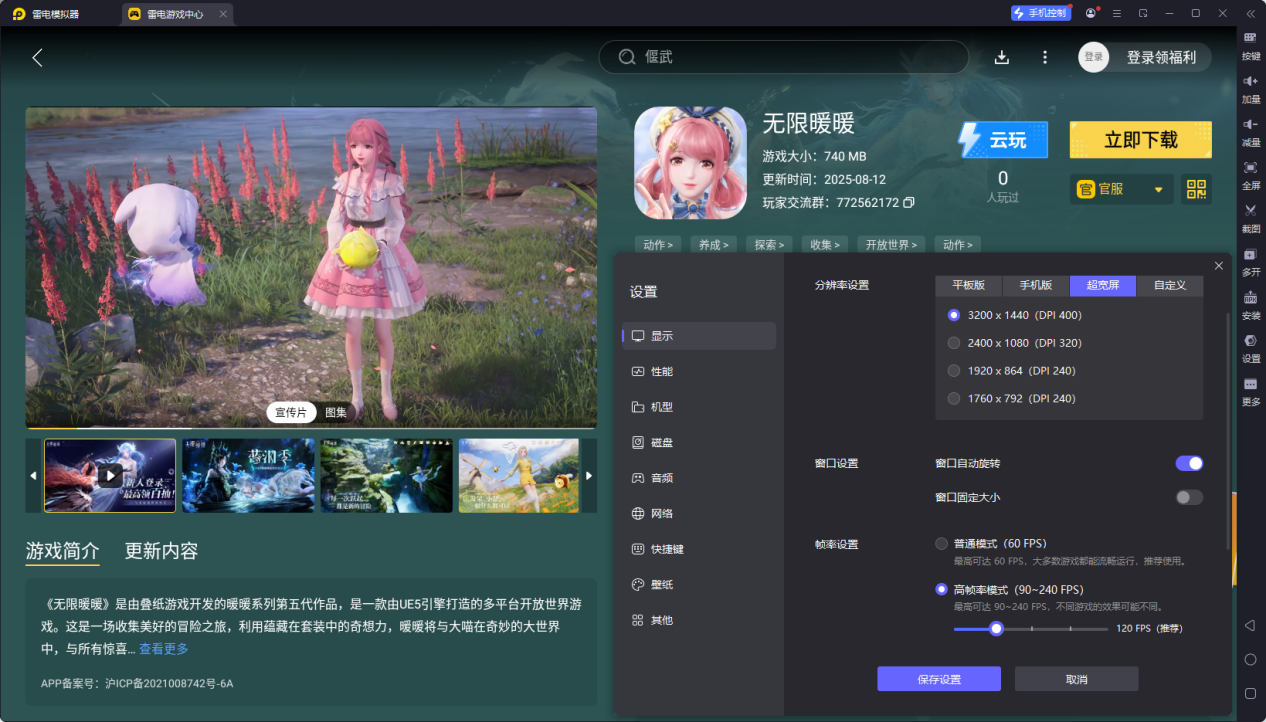Switch to 更新内容 tab
This screenshot has height=722, width=1266.
[x=161, y=551]
